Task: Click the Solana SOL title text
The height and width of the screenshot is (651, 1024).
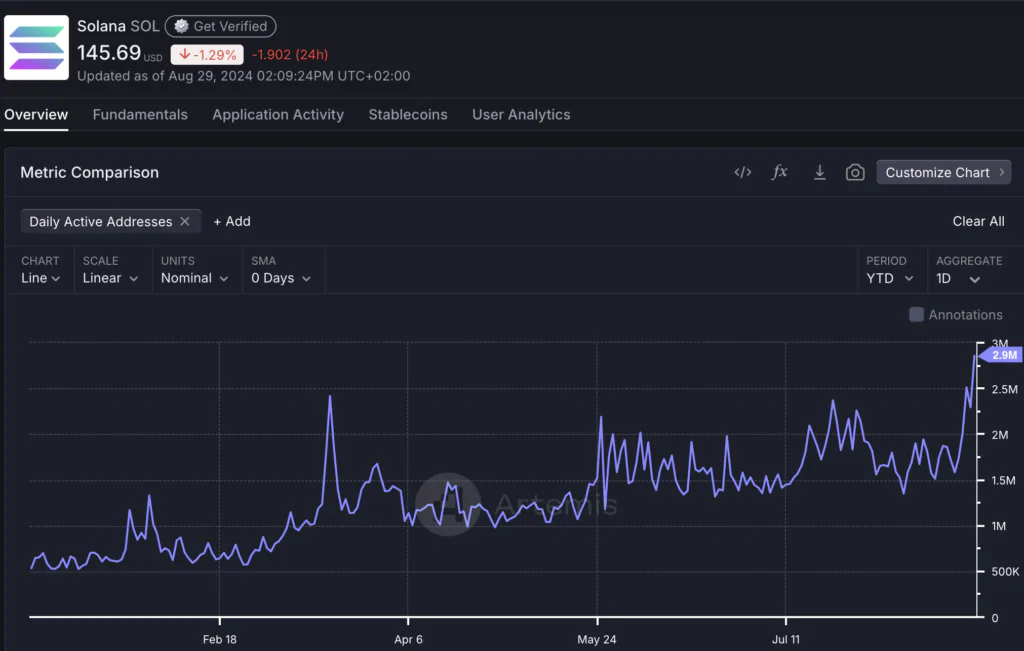Action: tap(118, 26)
